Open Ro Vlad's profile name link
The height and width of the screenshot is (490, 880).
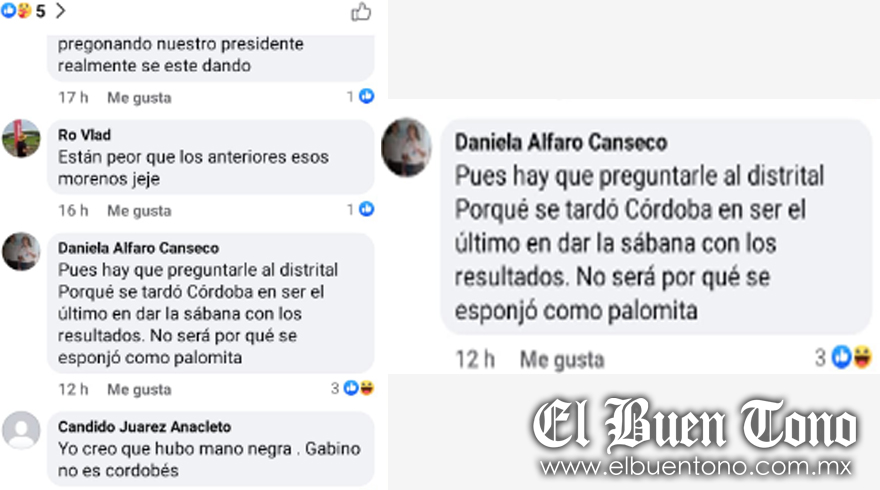[84, 135]
